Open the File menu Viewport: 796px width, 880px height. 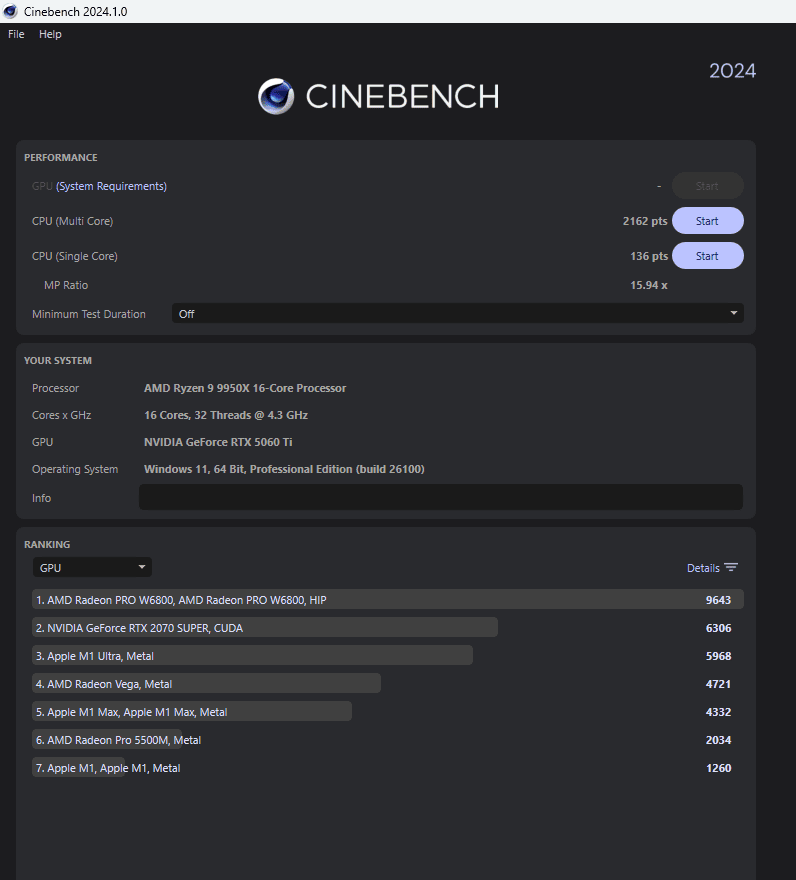click(16, 34)
